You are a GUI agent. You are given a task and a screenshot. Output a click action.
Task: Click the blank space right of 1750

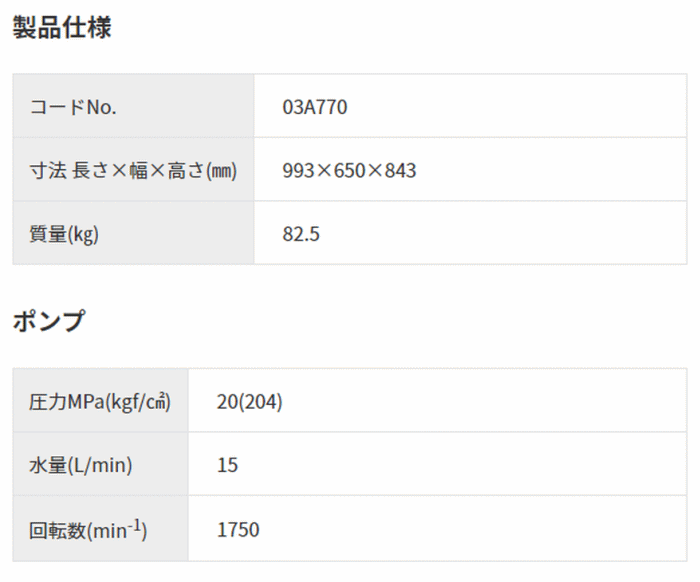click(x=473, y=529)
